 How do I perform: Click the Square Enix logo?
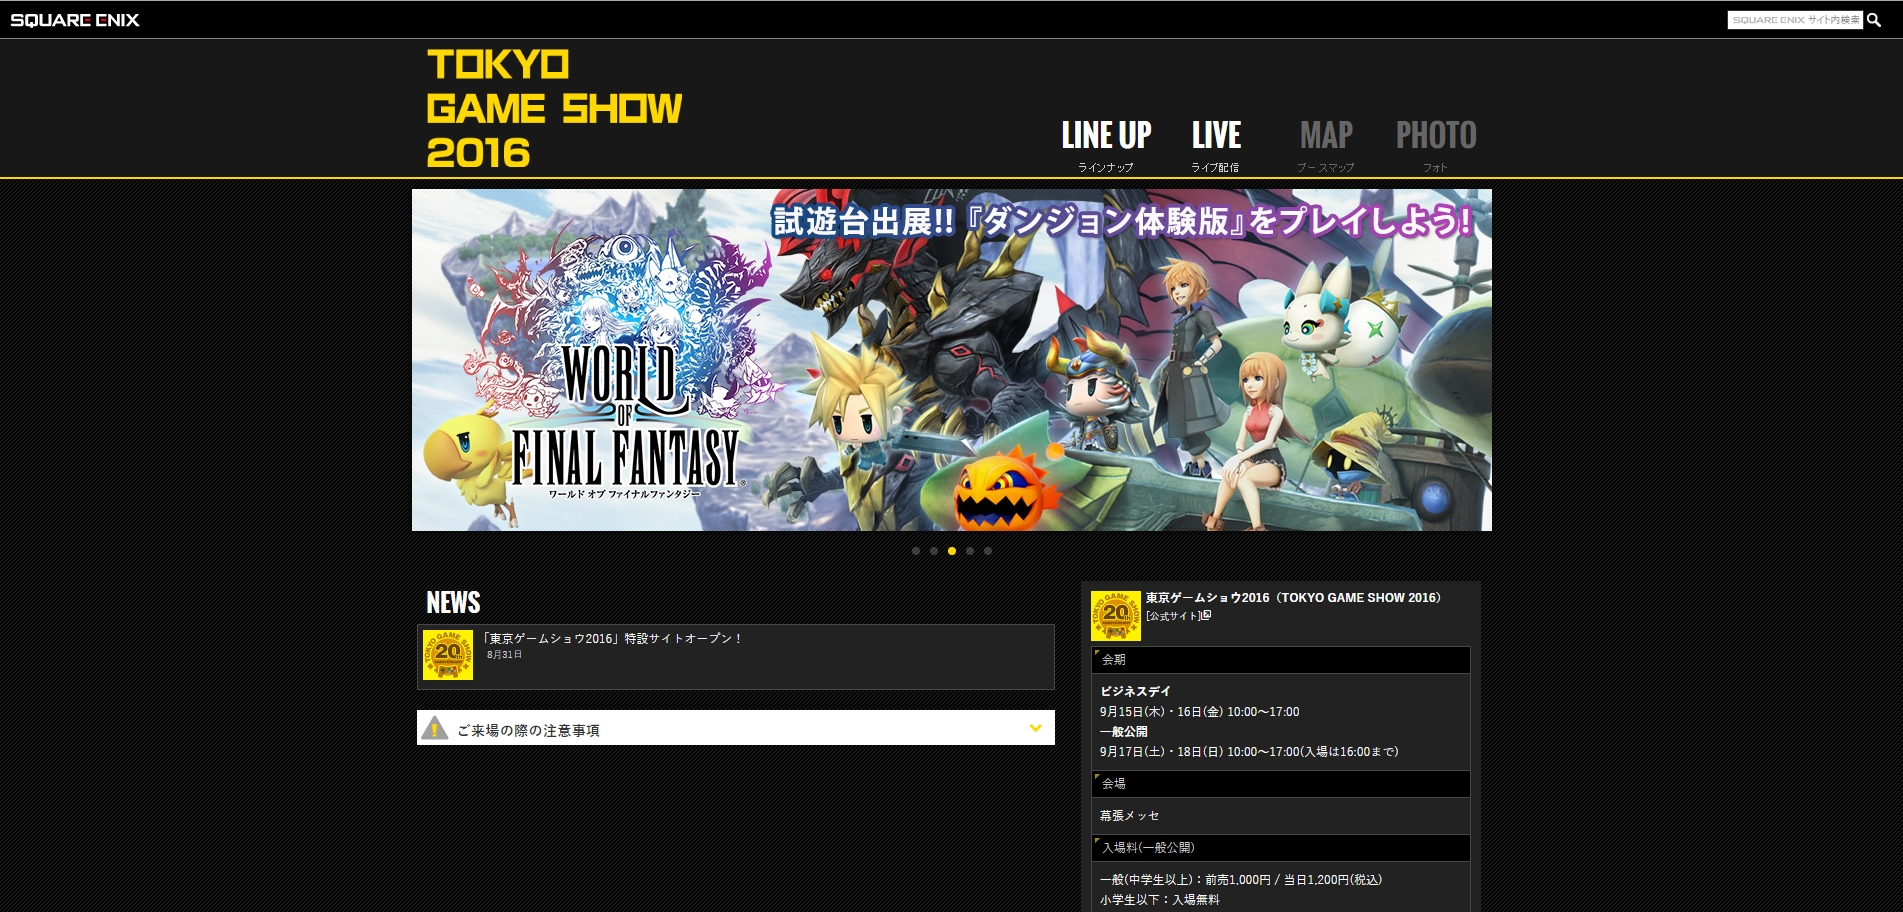(75, 20)
